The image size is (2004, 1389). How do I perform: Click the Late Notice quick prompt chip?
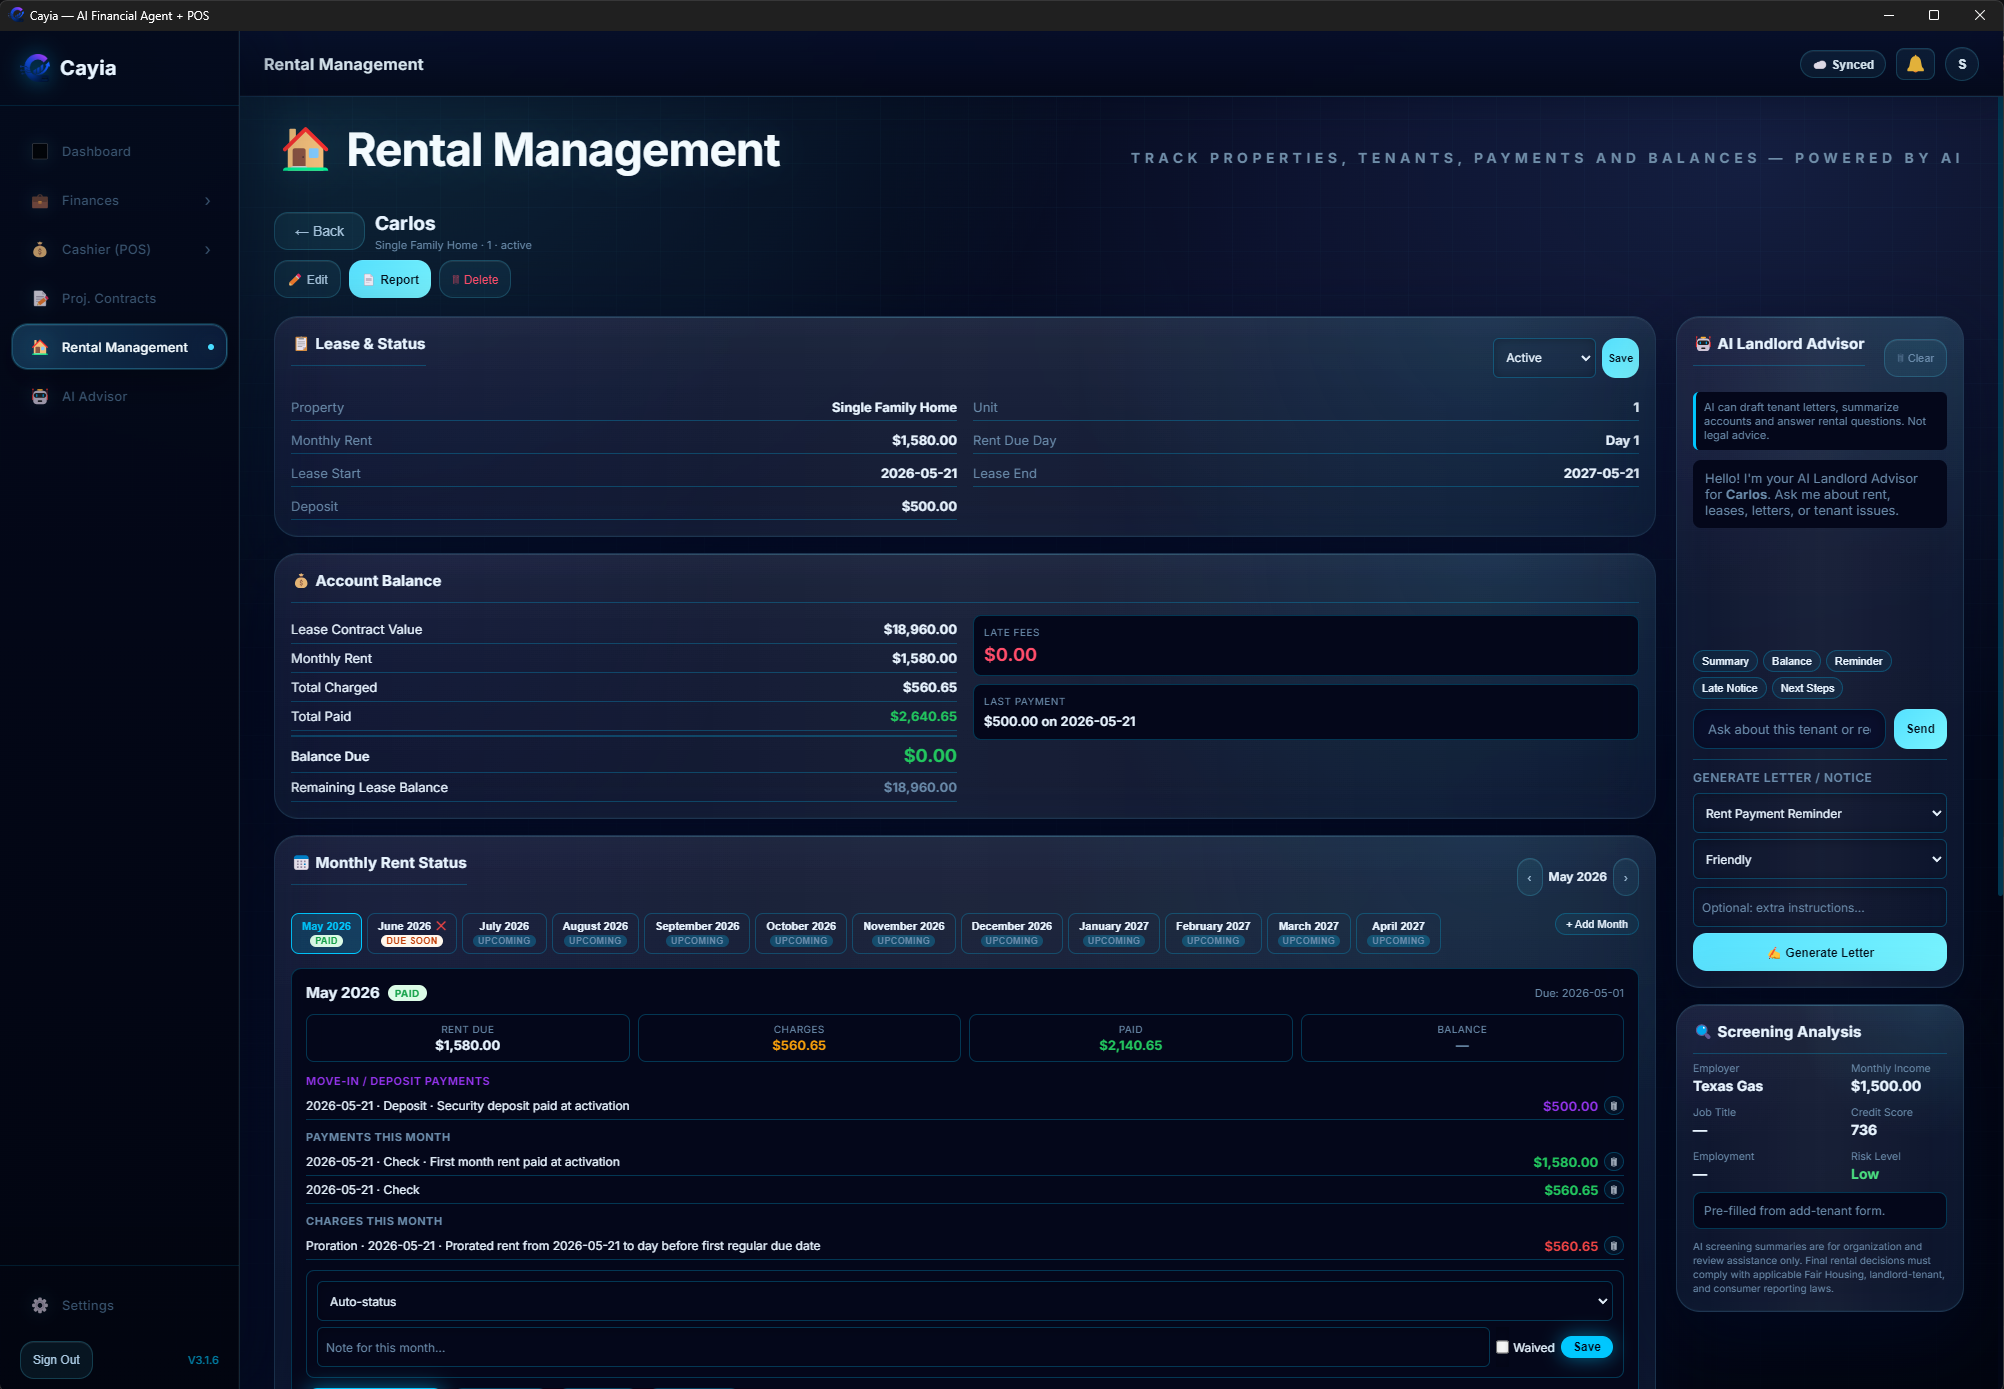point(1729,688)
